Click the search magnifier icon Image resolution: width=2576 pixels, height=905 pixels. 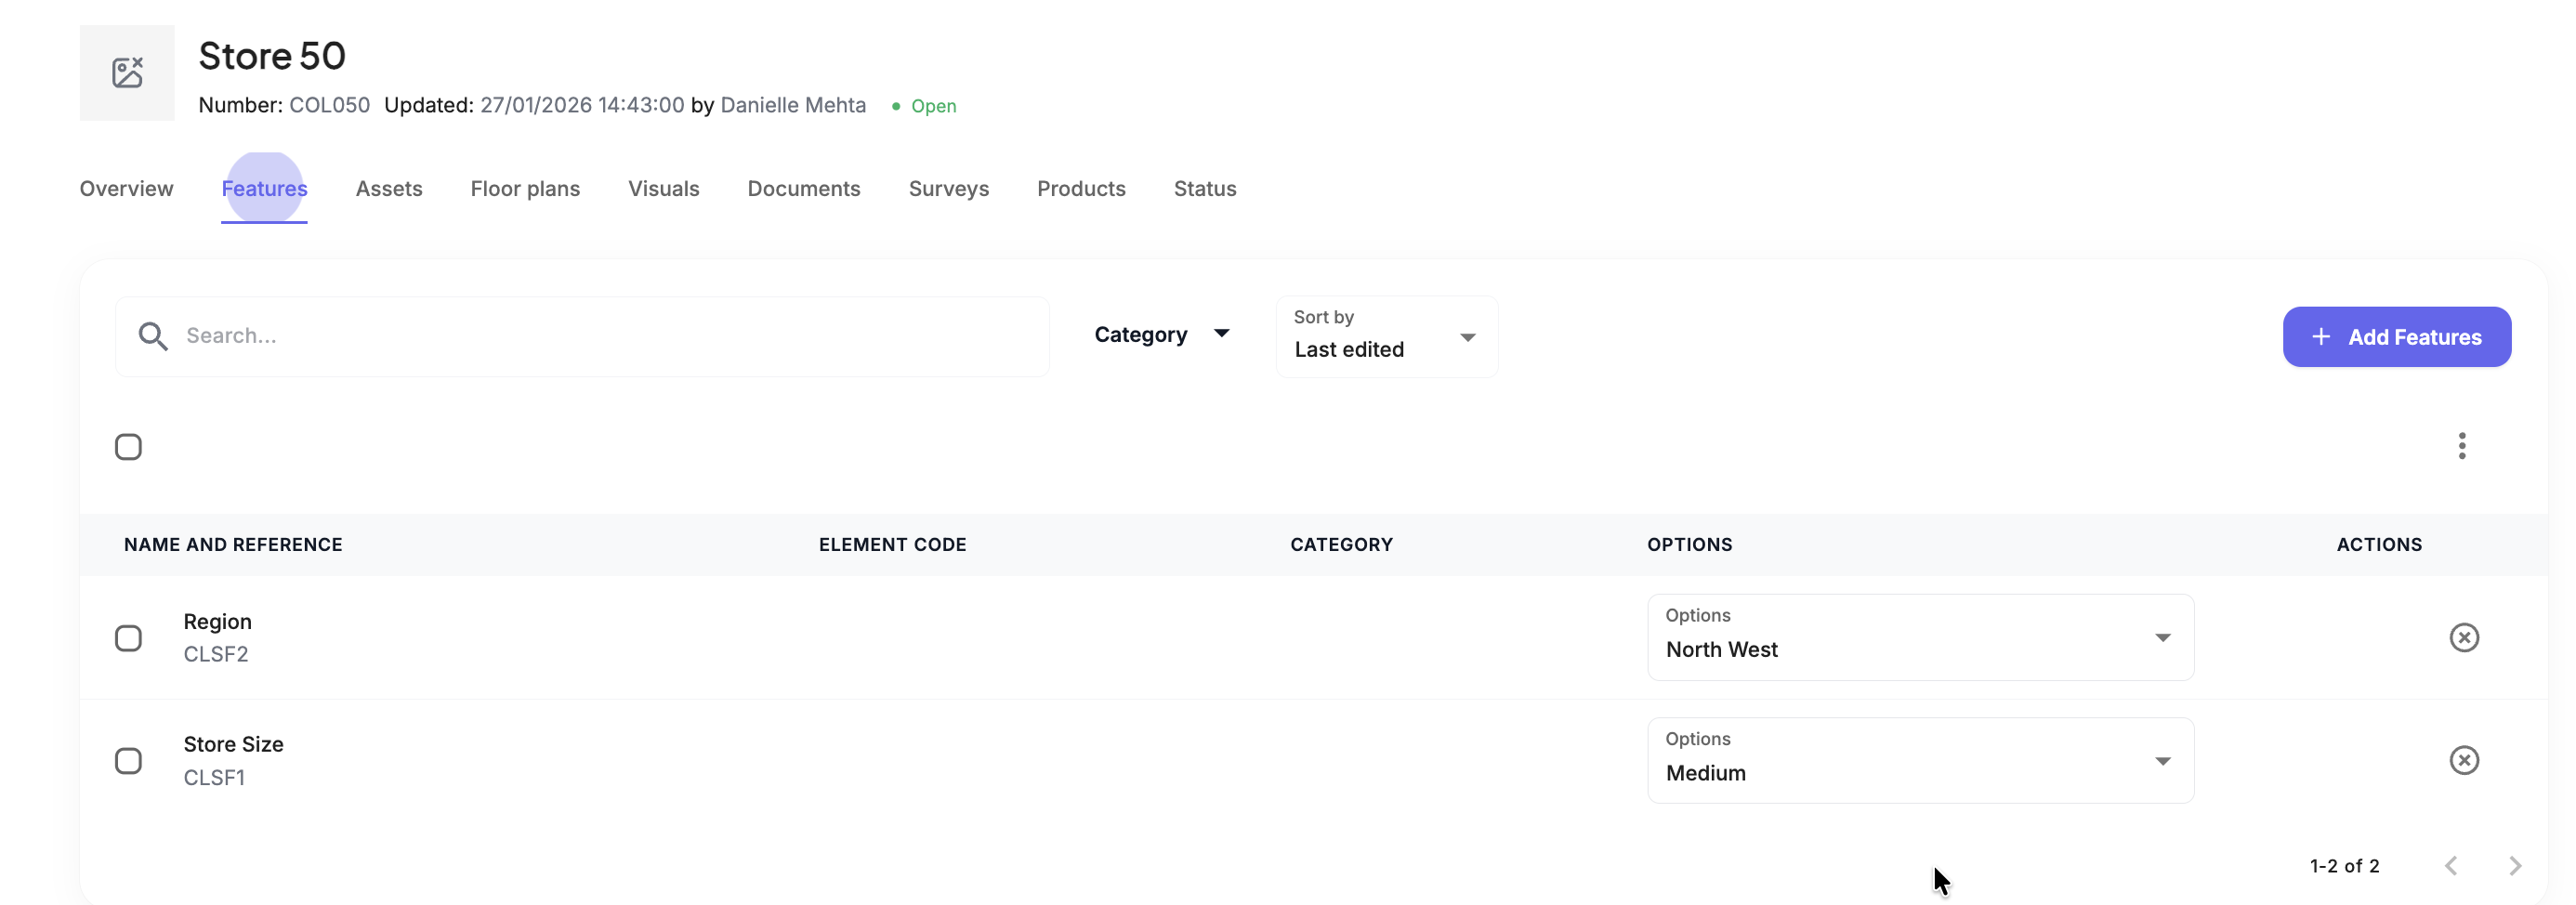click(x=153, y=336)
